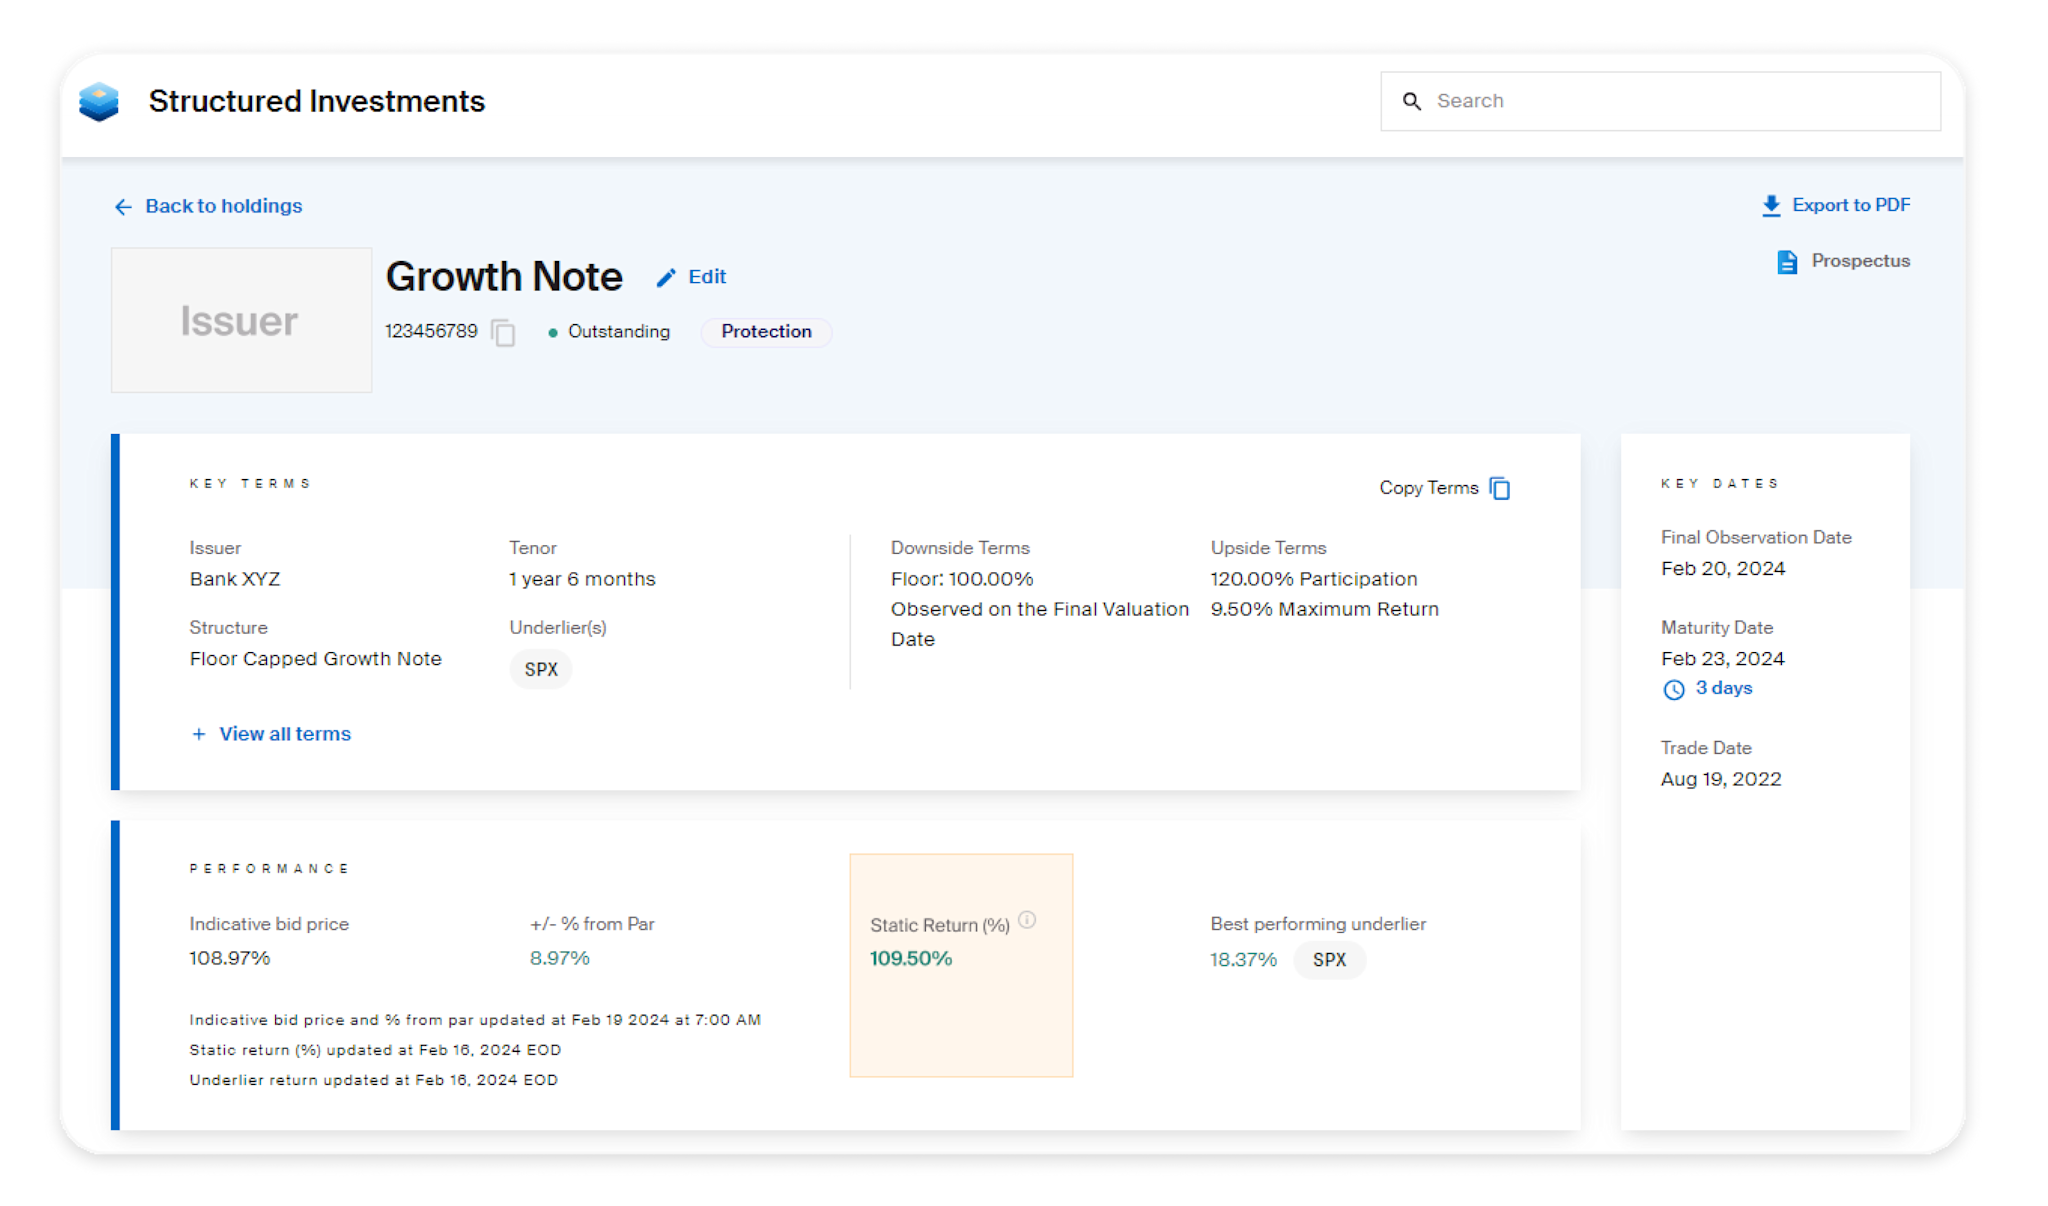
Task: Click the search magnifier icon
Action: click(1412, 101)
